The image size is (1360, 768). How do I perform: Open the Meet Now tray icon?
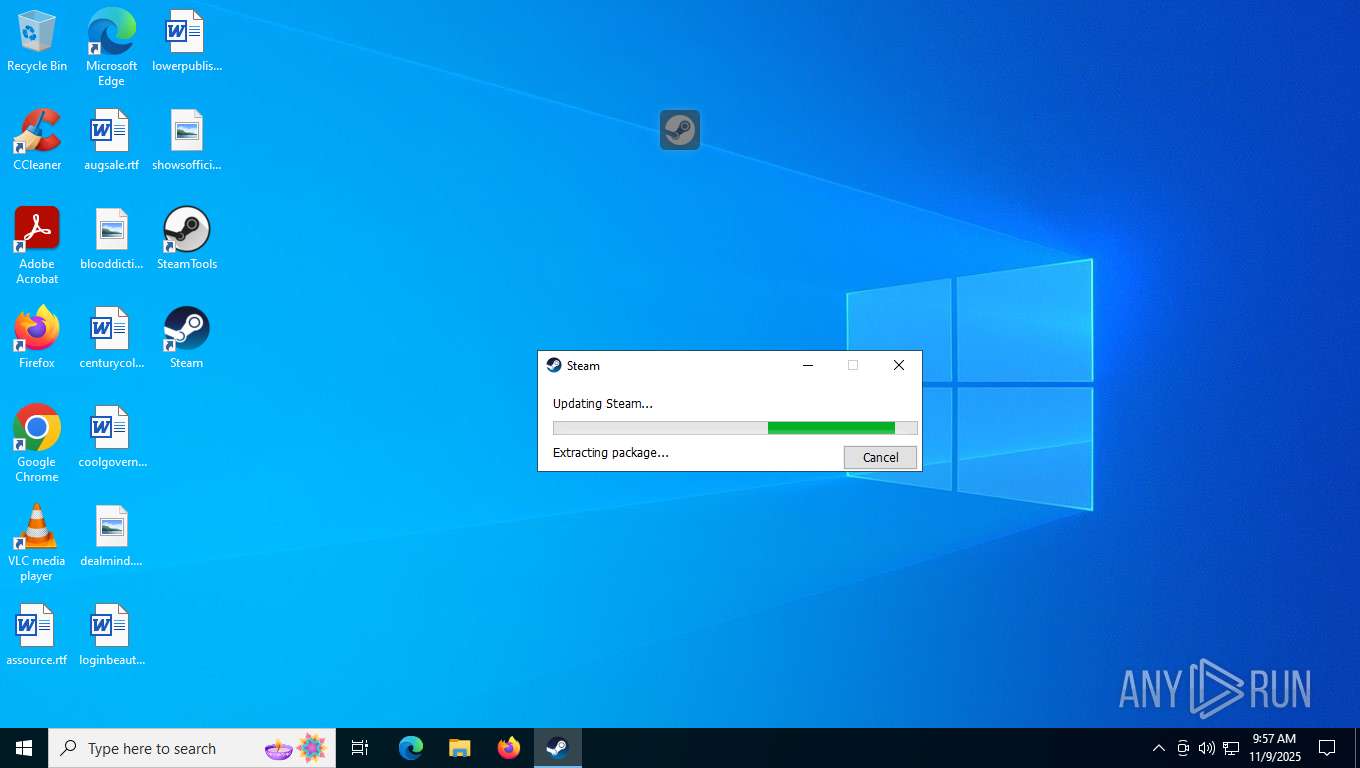[x=1183, y=748]
